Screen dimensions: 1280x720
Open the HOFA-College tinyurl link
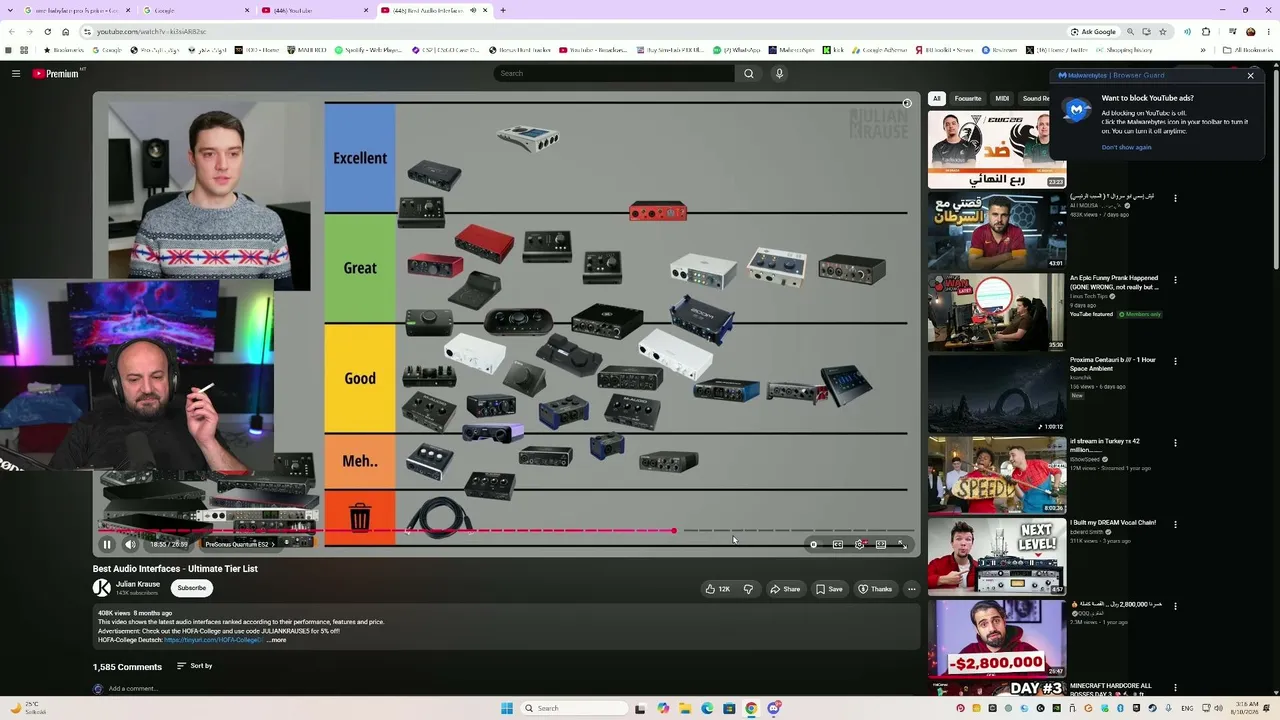pyautogui.click(x=213, y=640)
